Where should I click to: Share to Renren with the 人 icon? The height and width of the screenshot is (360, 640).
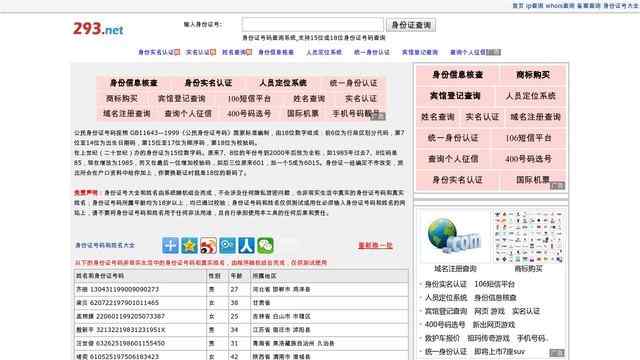pos(247,245)
